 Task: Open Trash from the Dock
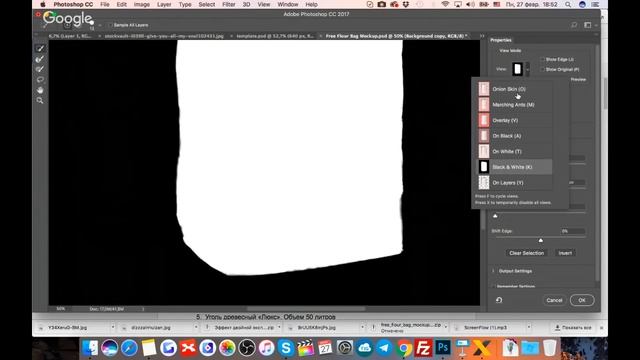click(x=549, y=348)
